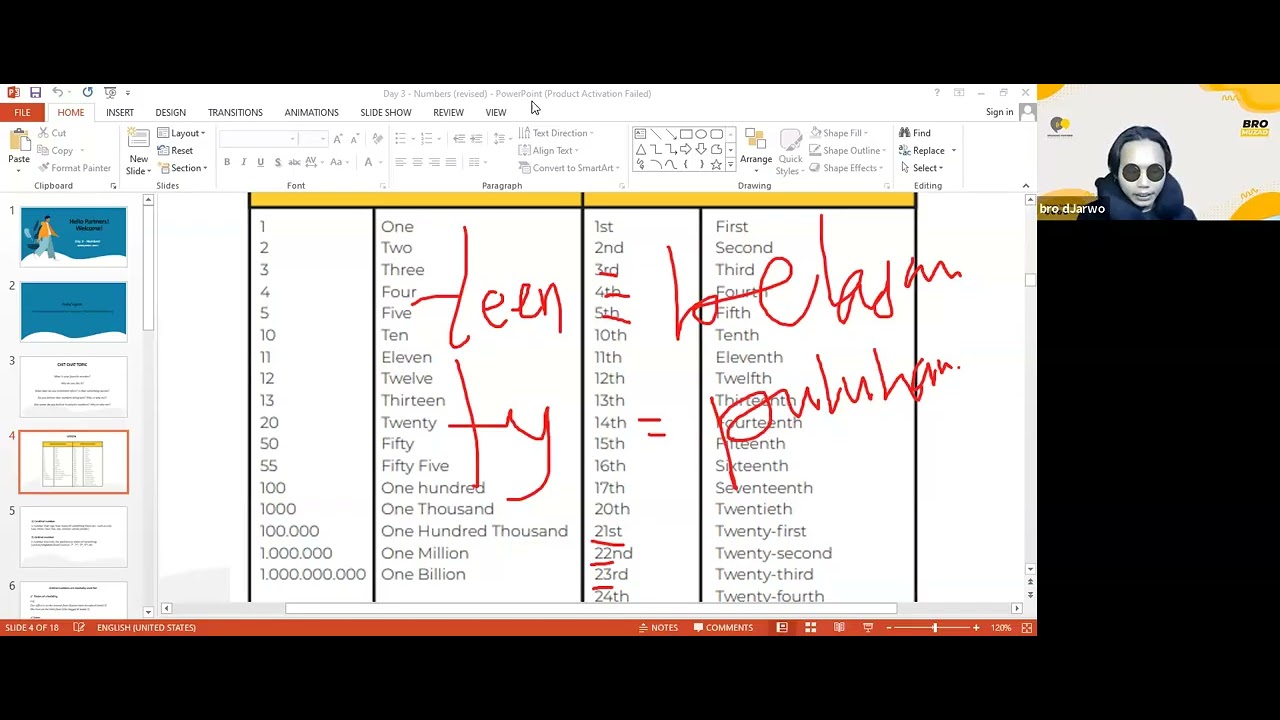Click the Repeat/Redo arrow icon
The image size is (1280, 720).
[87, 93]
